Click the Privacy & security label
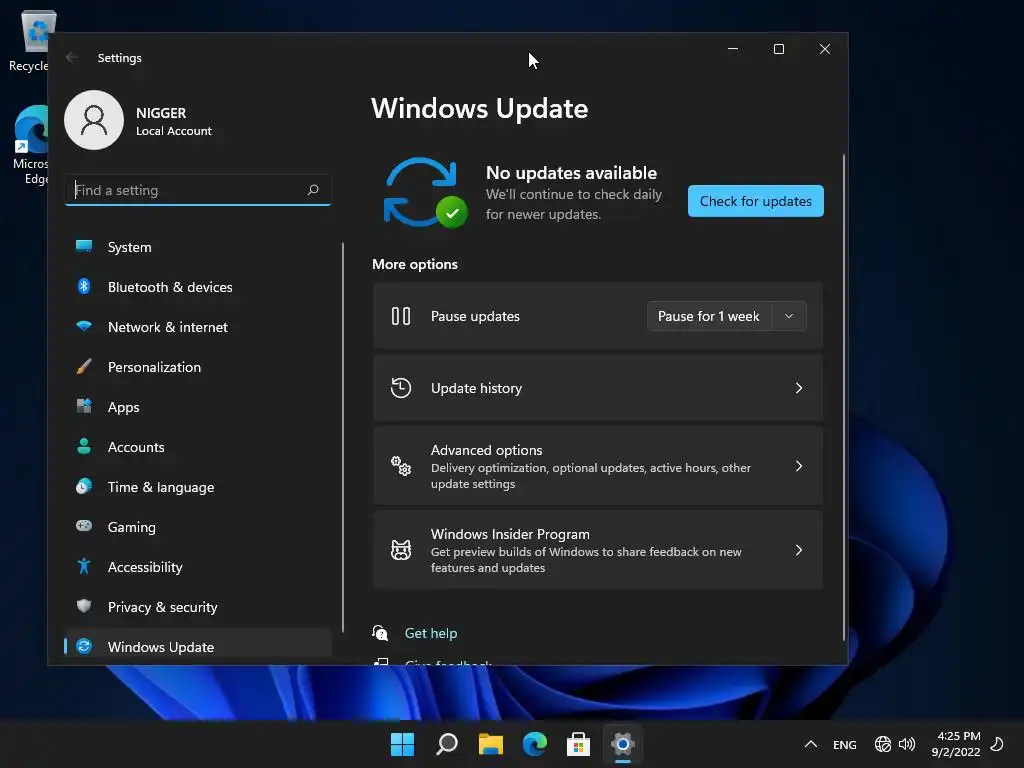 [163, 607]
